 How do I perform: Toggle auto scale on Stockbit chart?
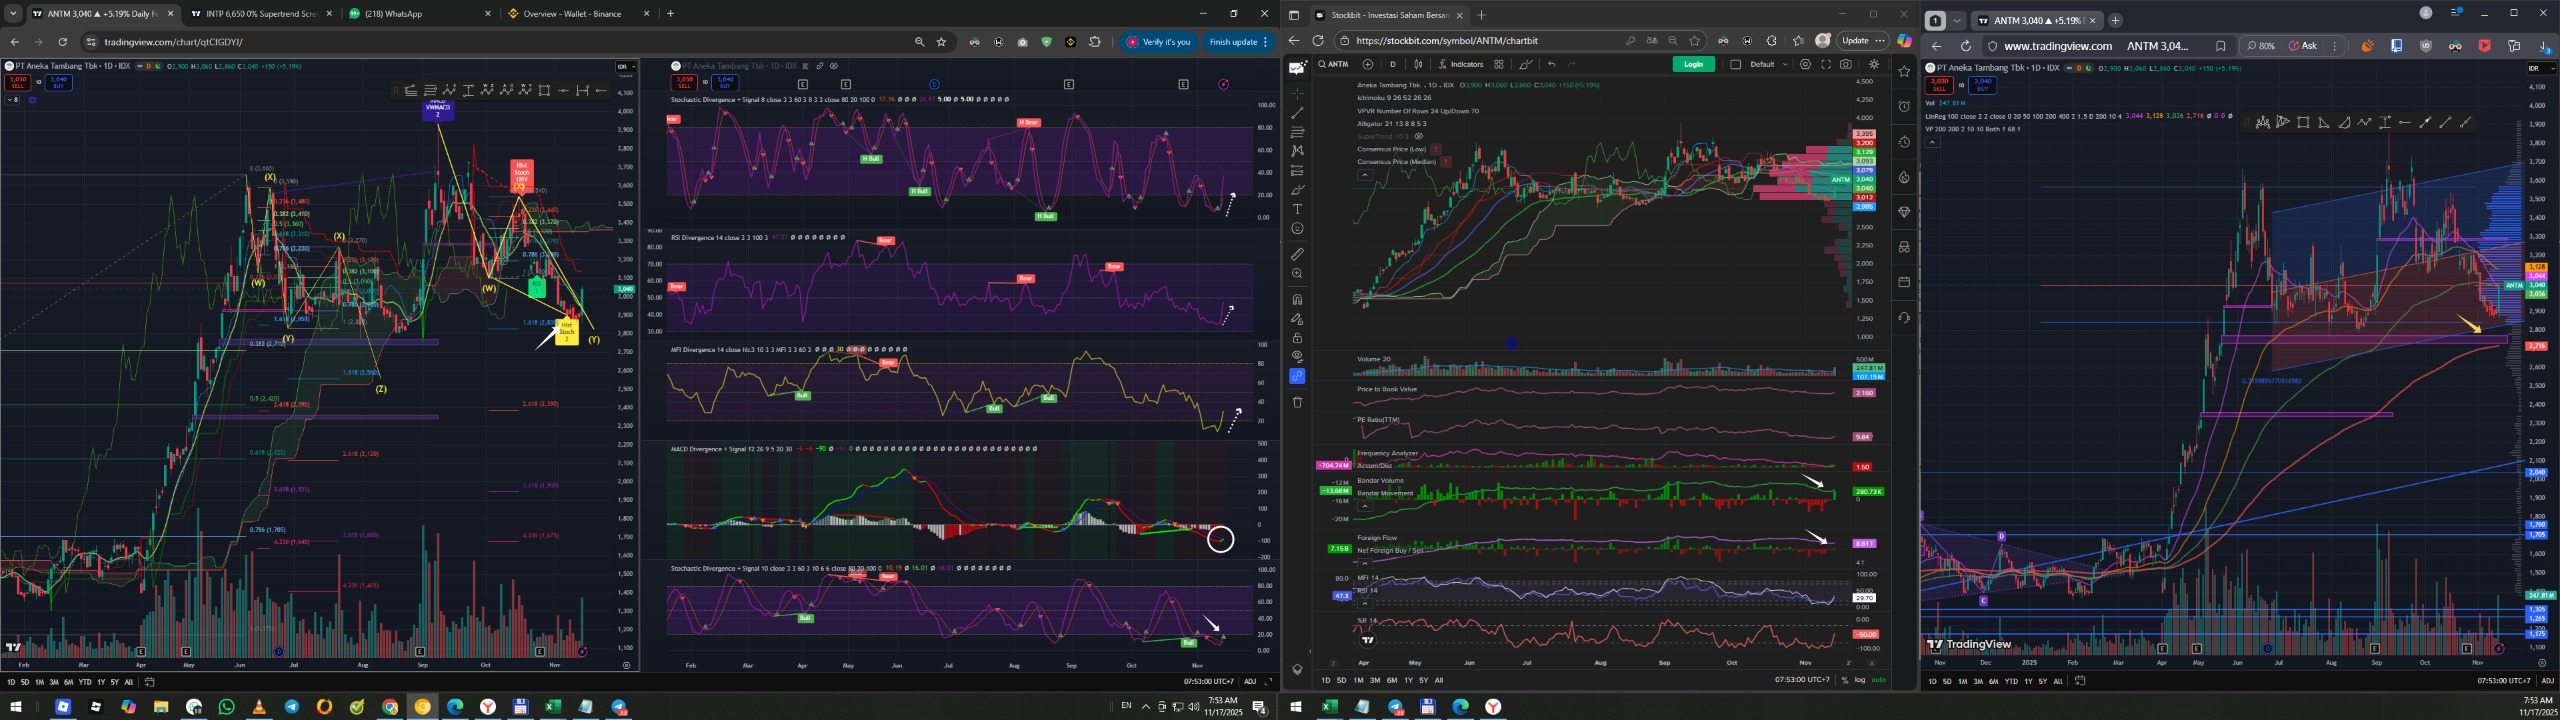(1879, 680)
